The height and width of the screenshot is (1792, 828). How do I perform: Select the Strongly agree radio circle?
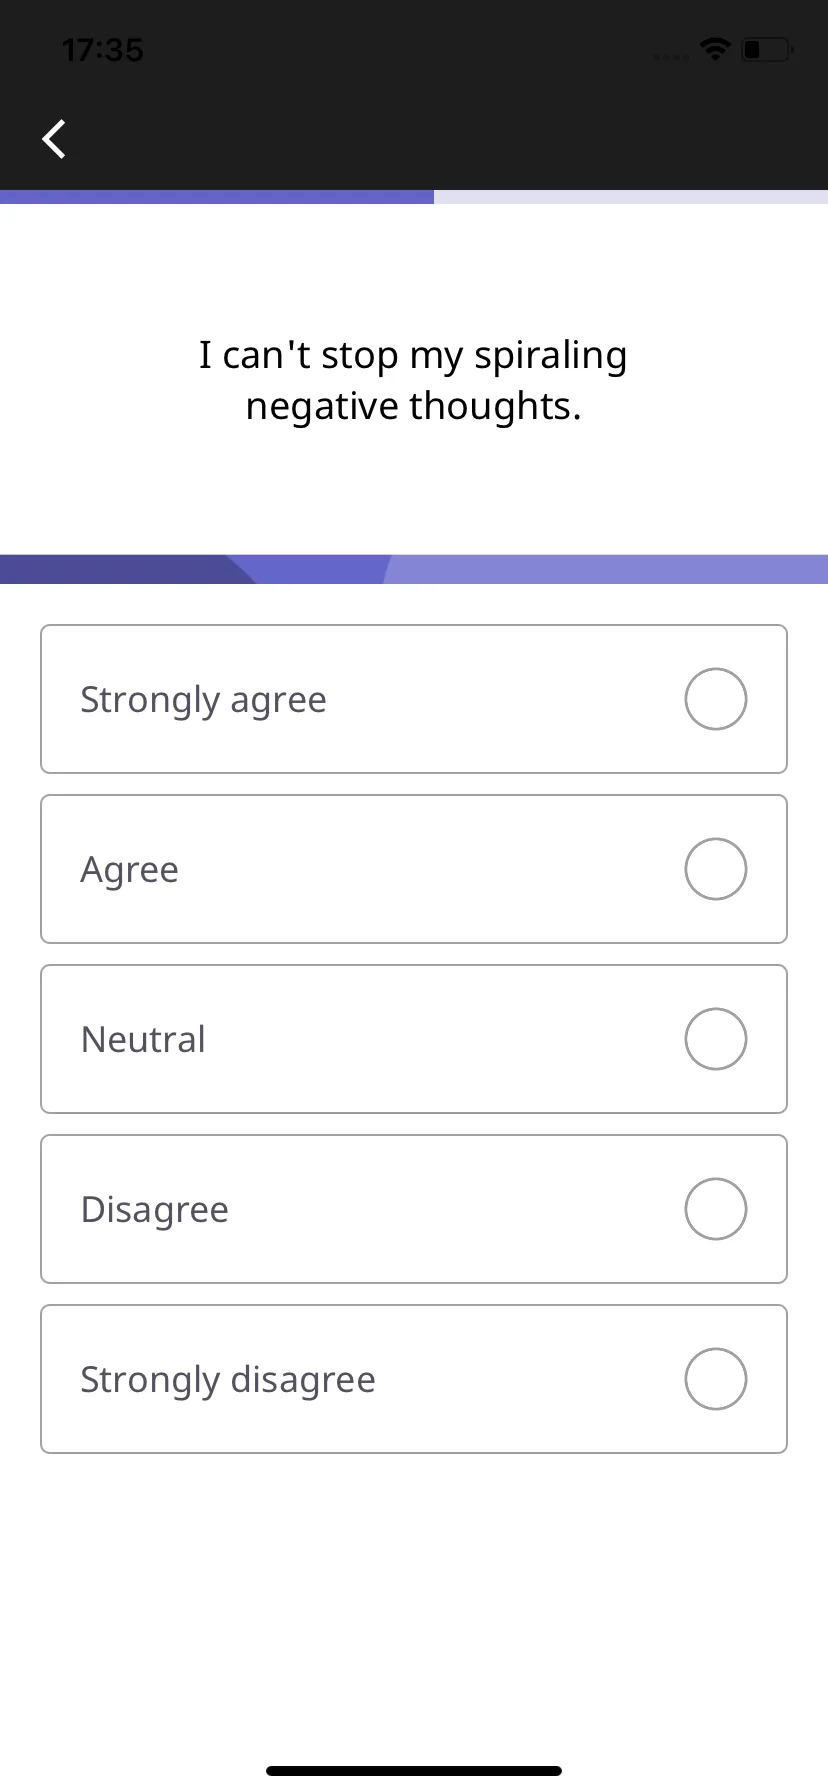716,699
